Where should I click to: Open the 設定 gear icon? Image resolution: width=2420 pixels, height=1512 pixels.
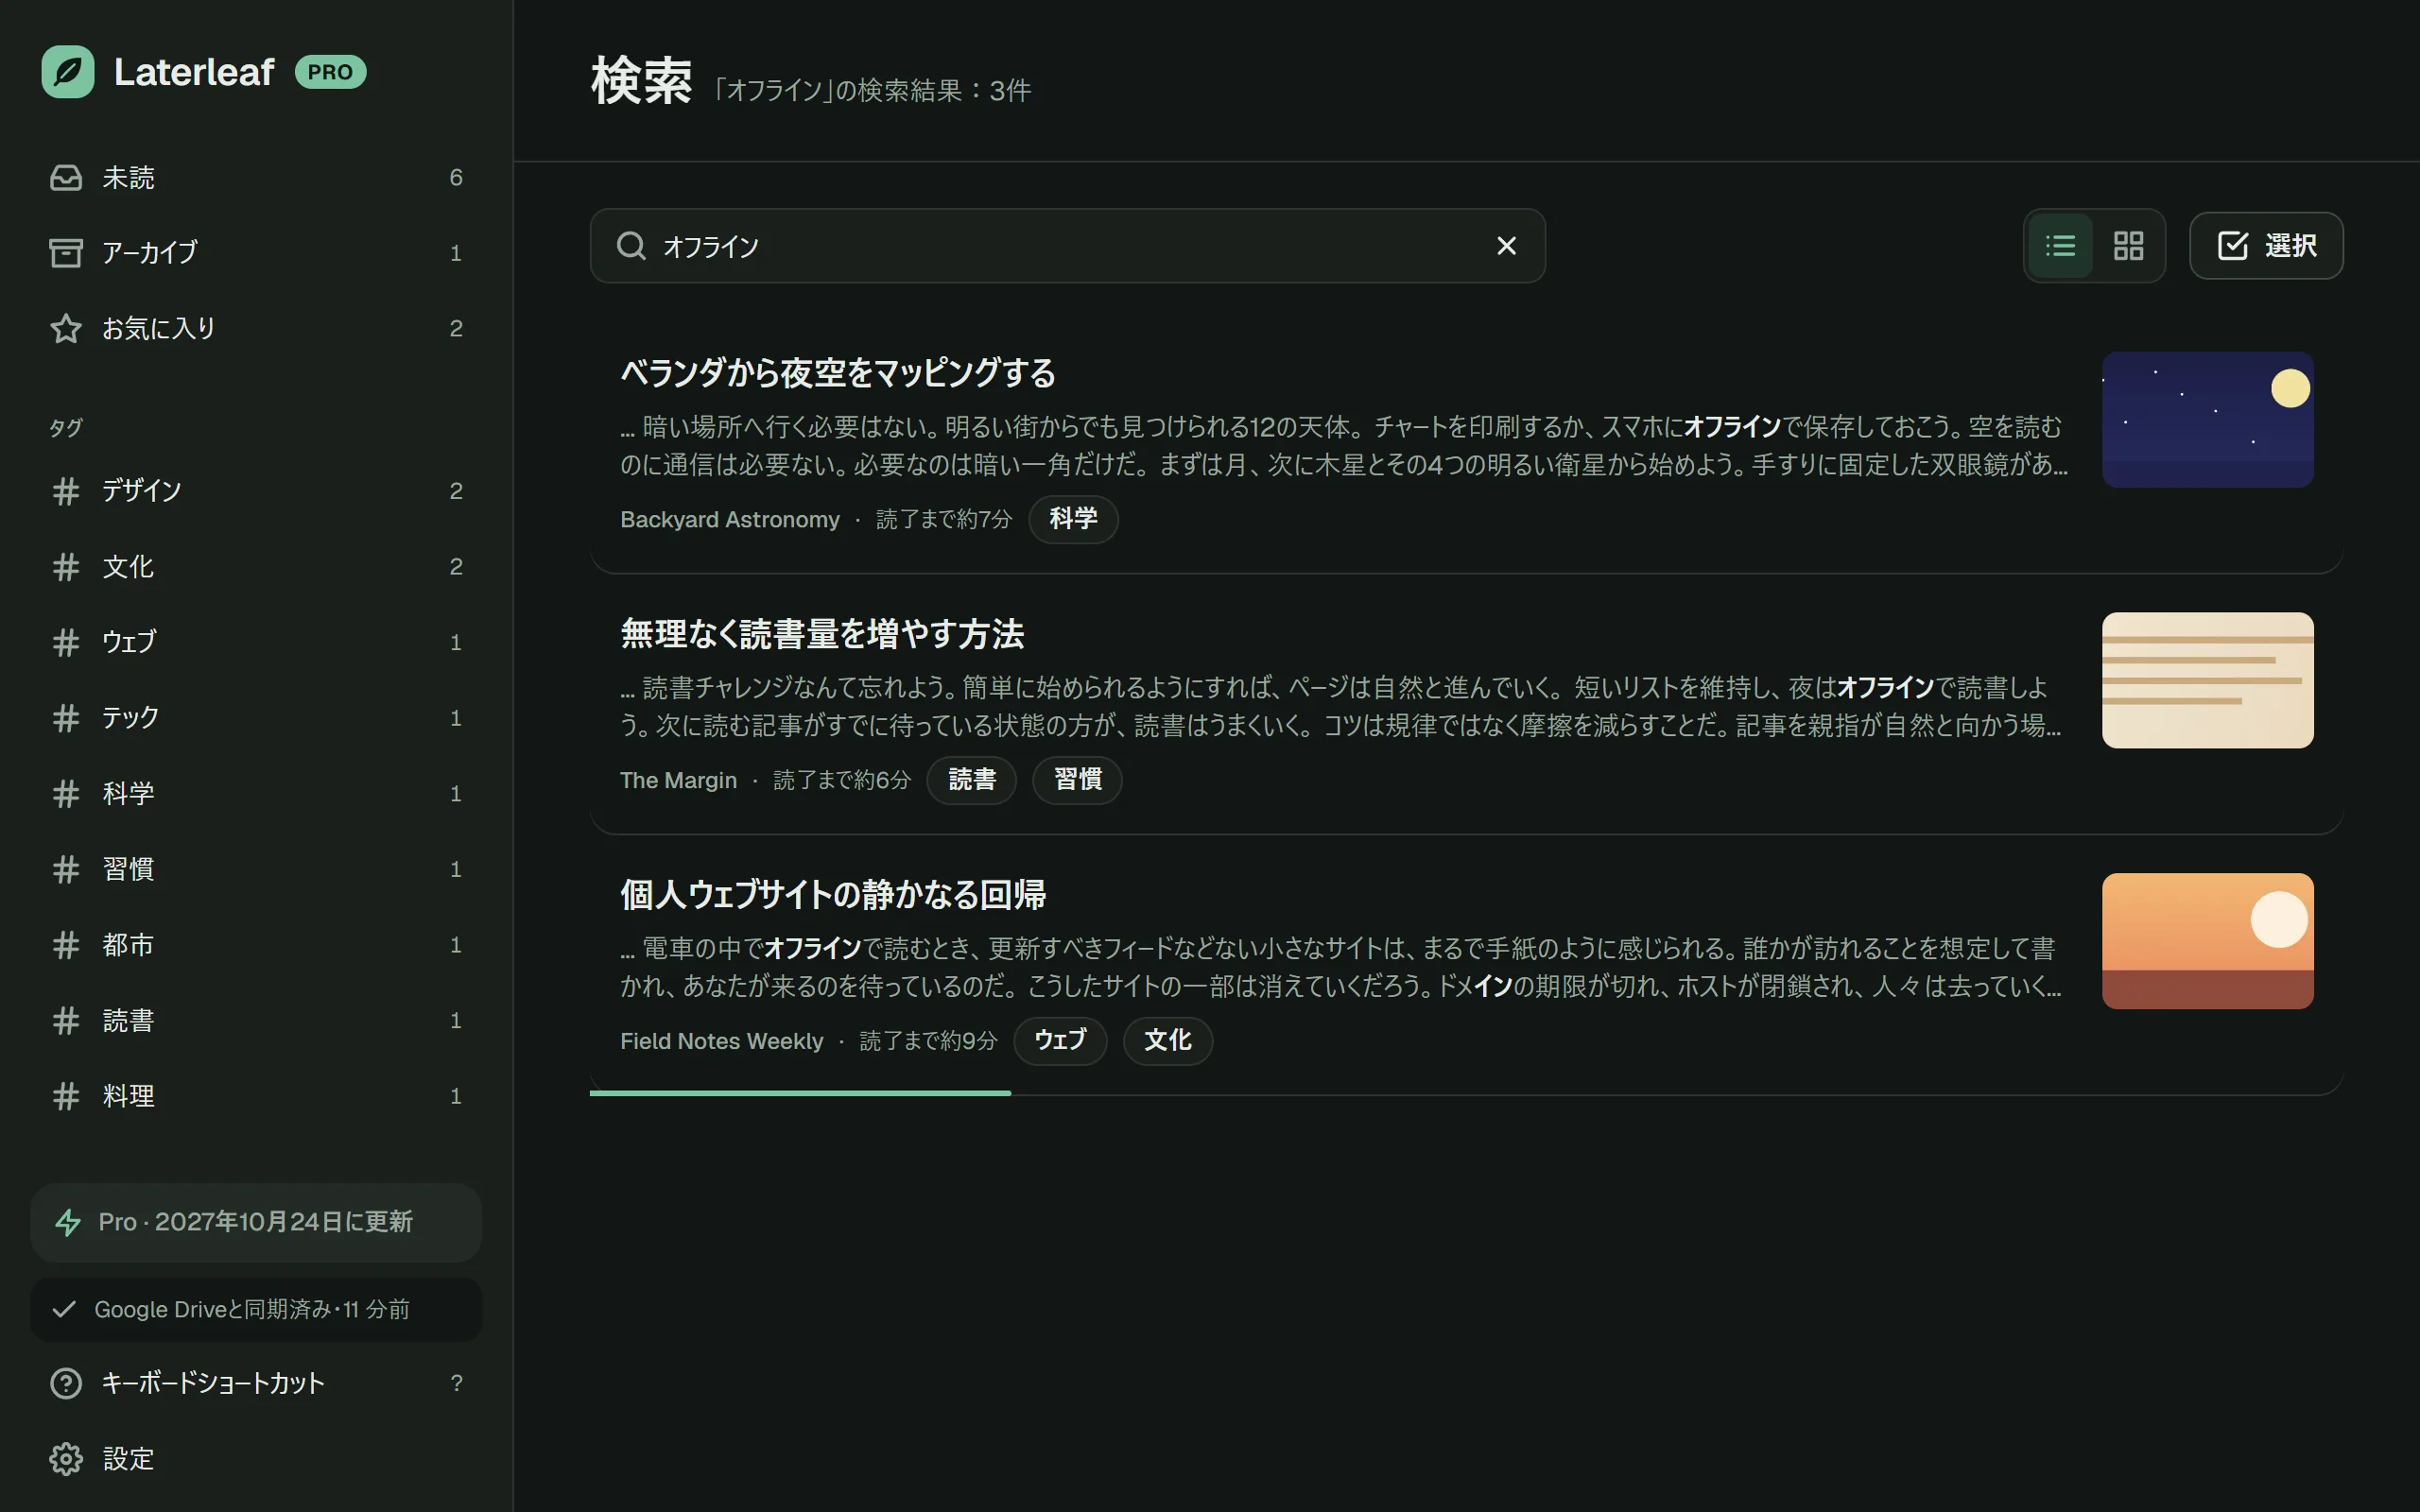(x=66, y=1459)
